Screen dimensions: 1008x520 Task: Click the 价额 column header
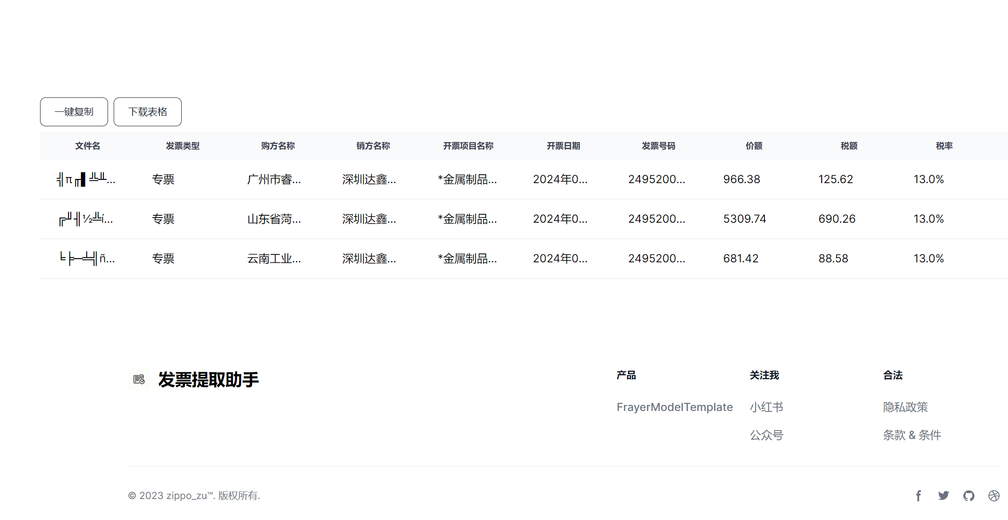pyautogui.click(x=753, y=146)
